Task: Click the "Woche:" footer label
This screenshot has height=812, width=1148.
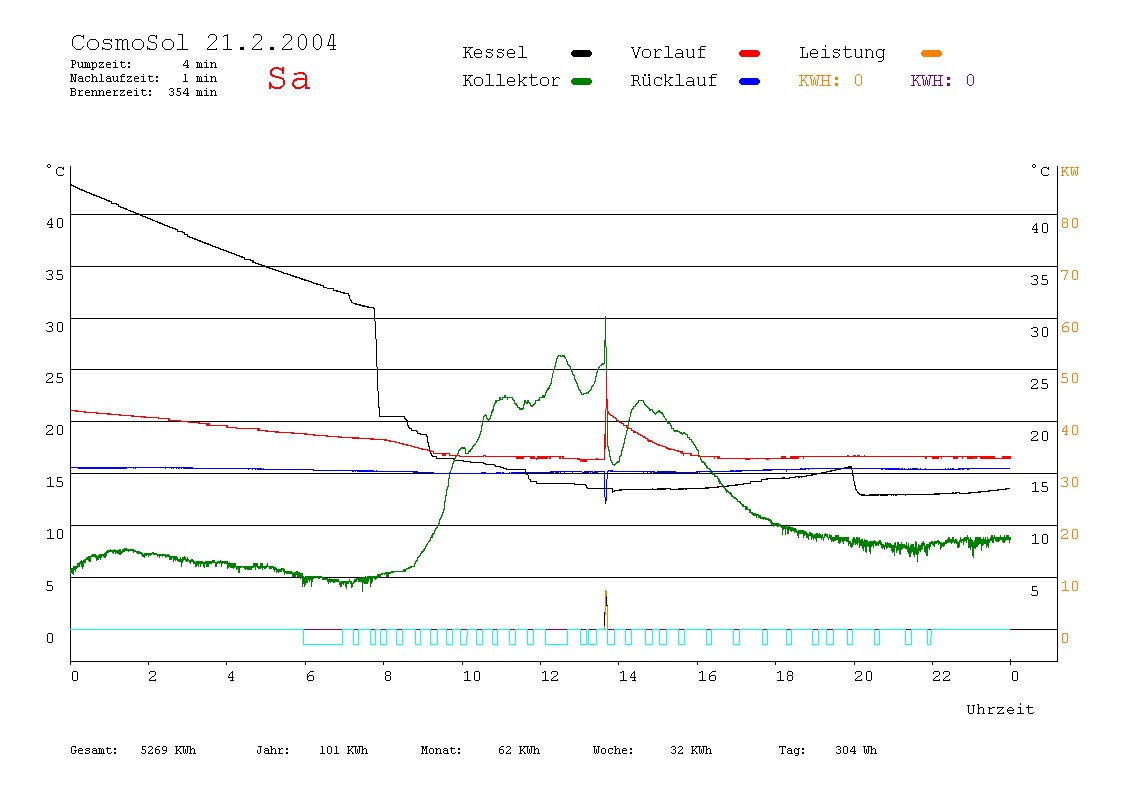Action: point(613,750)
